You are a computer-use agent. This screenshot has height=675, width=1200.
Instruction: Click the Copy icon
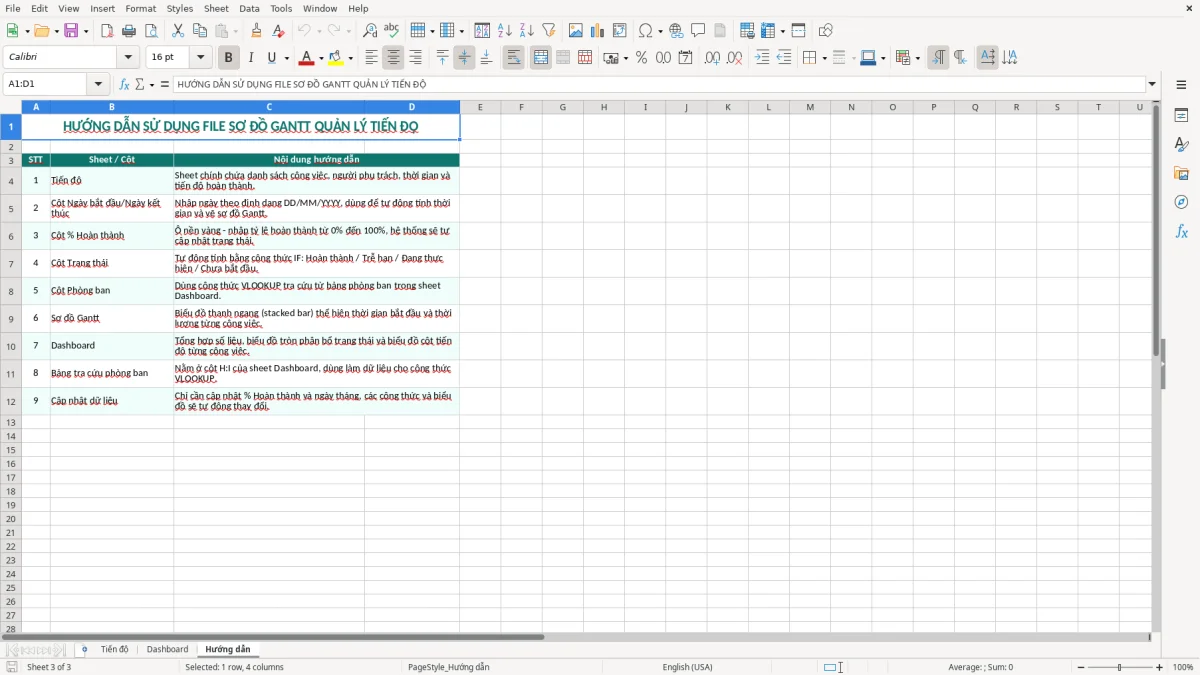200,31
